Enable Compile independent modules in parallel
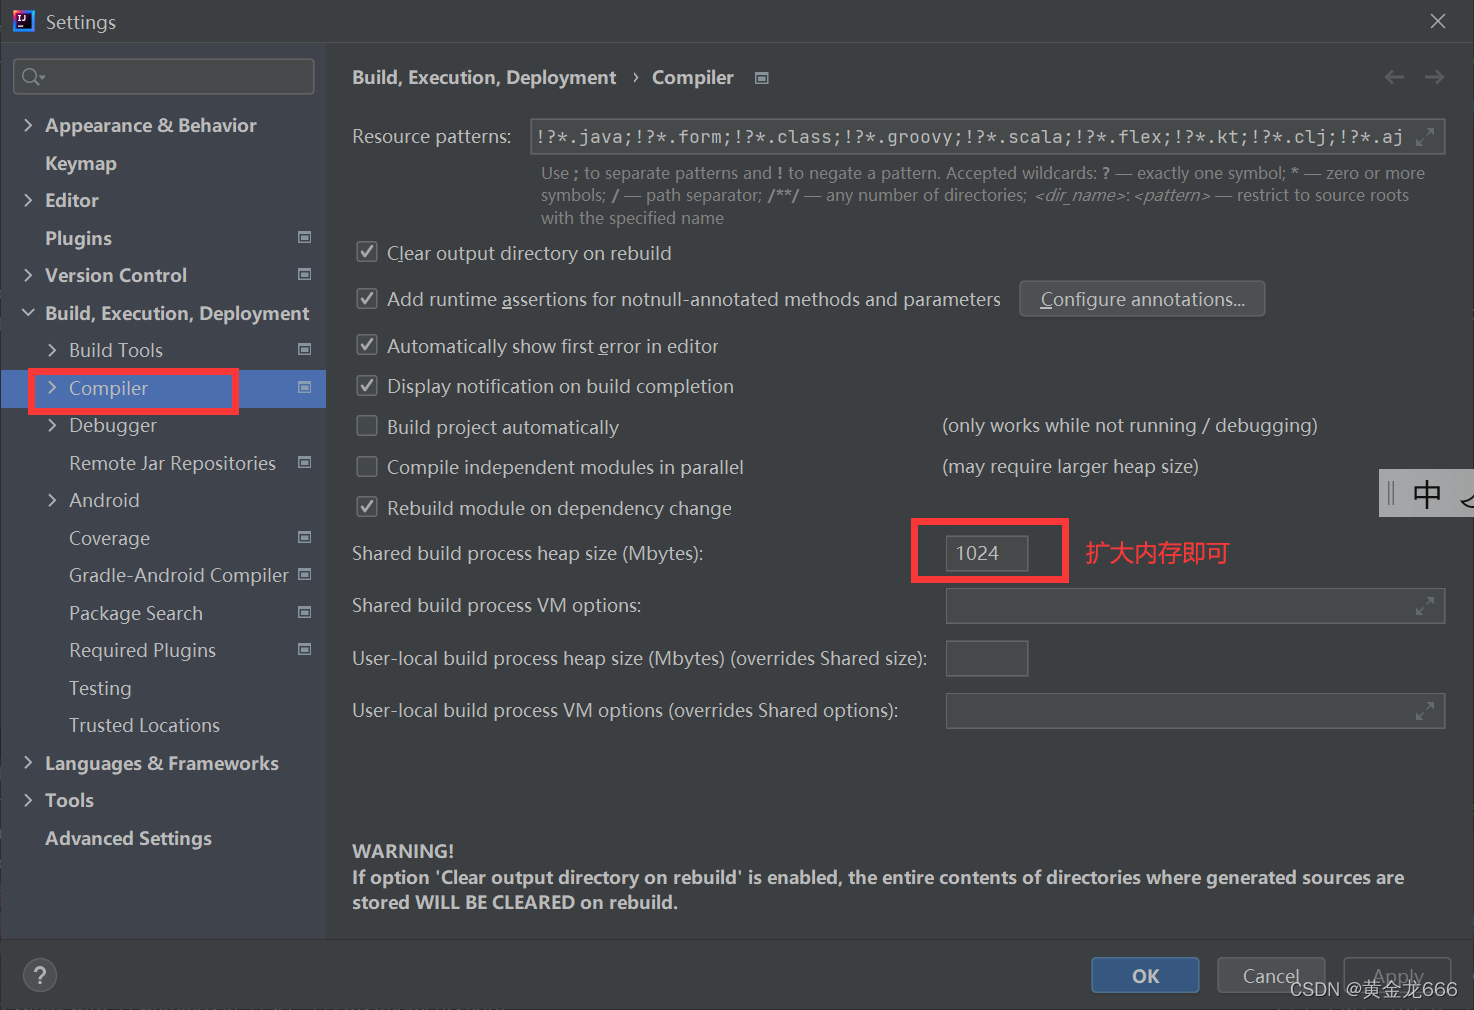1474x1010 pixels. pos(367,466)
